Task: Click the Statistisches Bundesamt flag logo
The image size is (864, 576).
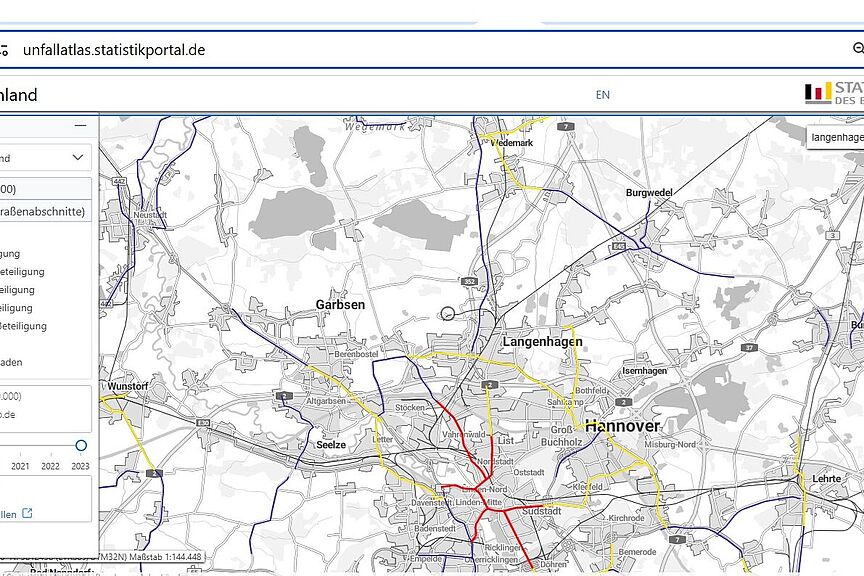Action: pyautogui.click(x=818, y=94)
